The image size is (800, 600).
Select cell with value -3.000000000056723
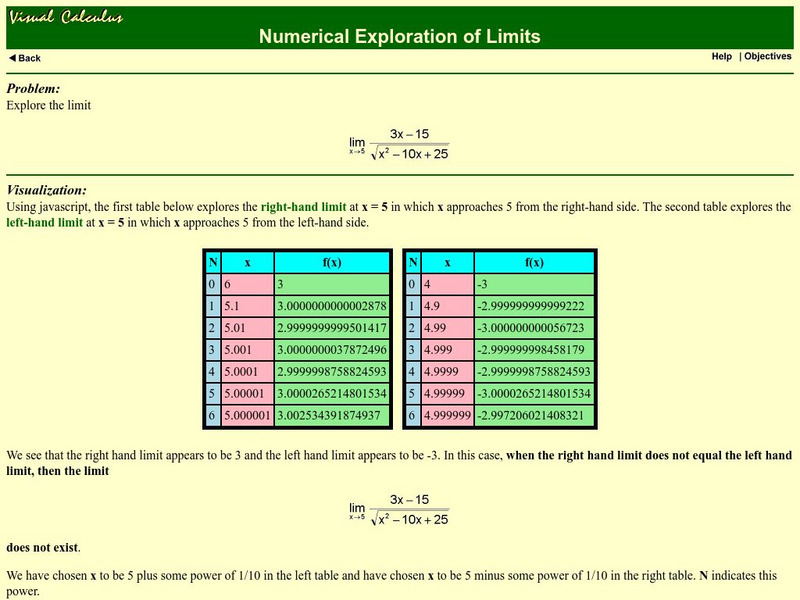click(x=535, y=328)
